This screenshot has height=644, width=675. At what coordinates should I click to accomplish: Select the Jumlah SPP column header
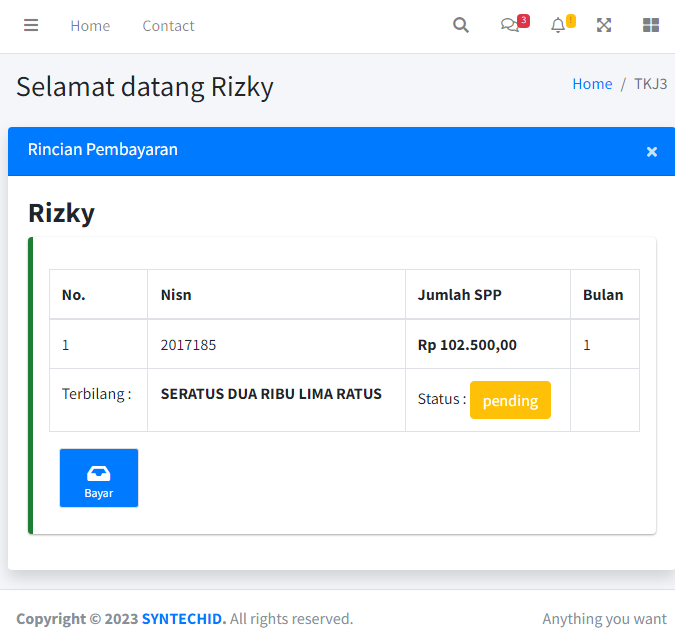tap(459, 295)
